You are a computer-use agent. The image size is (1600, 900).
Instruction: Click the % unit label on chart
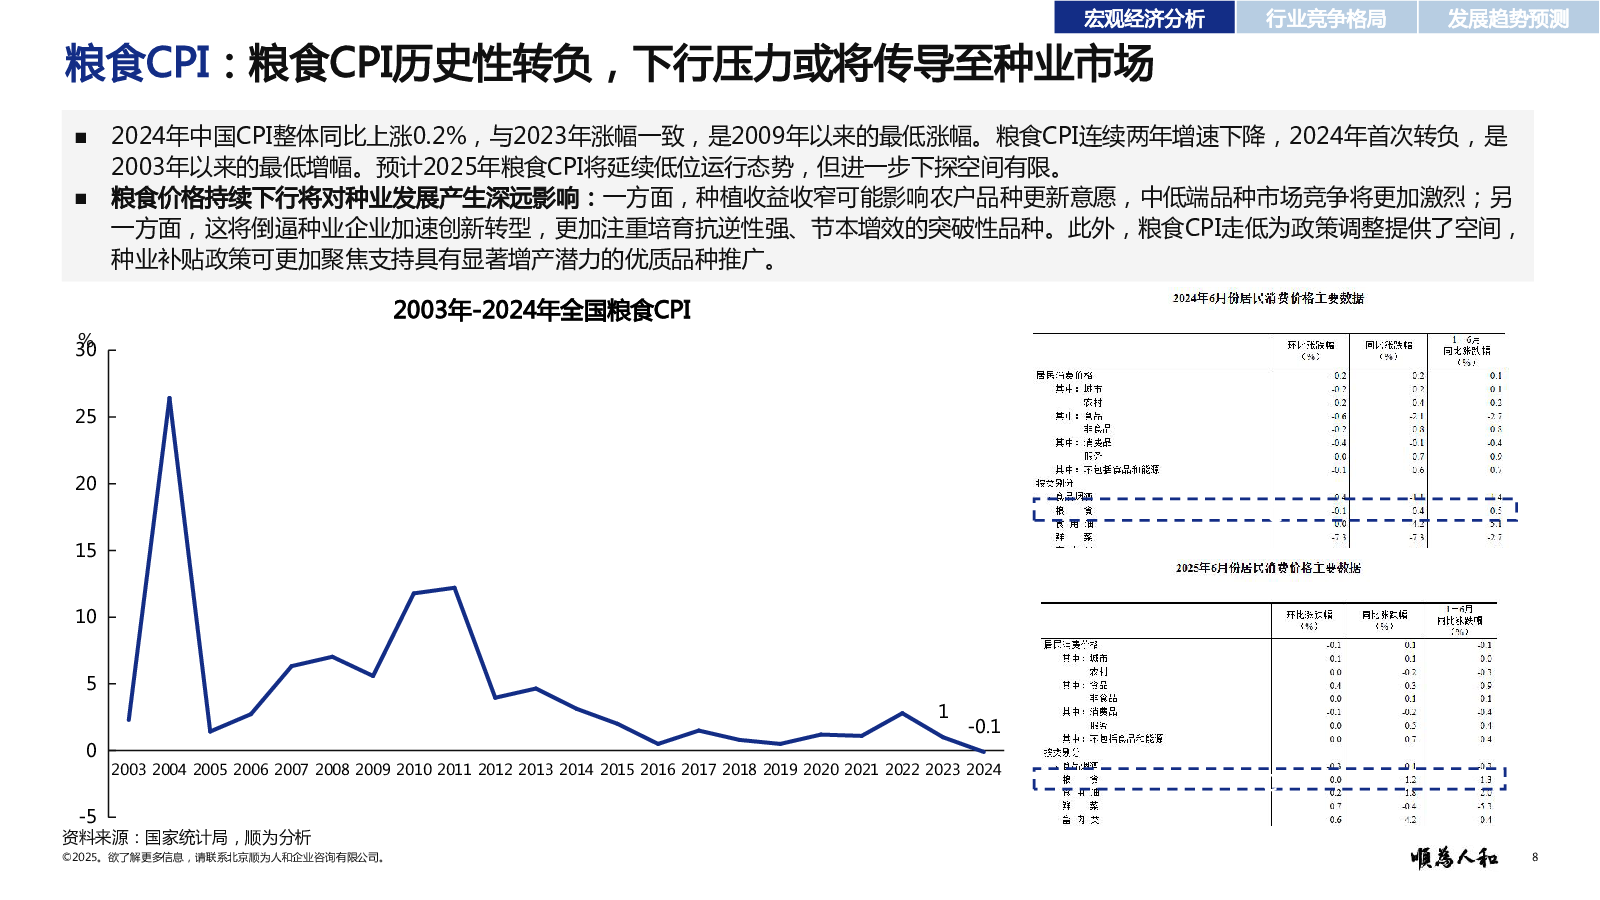pos(86,339)
